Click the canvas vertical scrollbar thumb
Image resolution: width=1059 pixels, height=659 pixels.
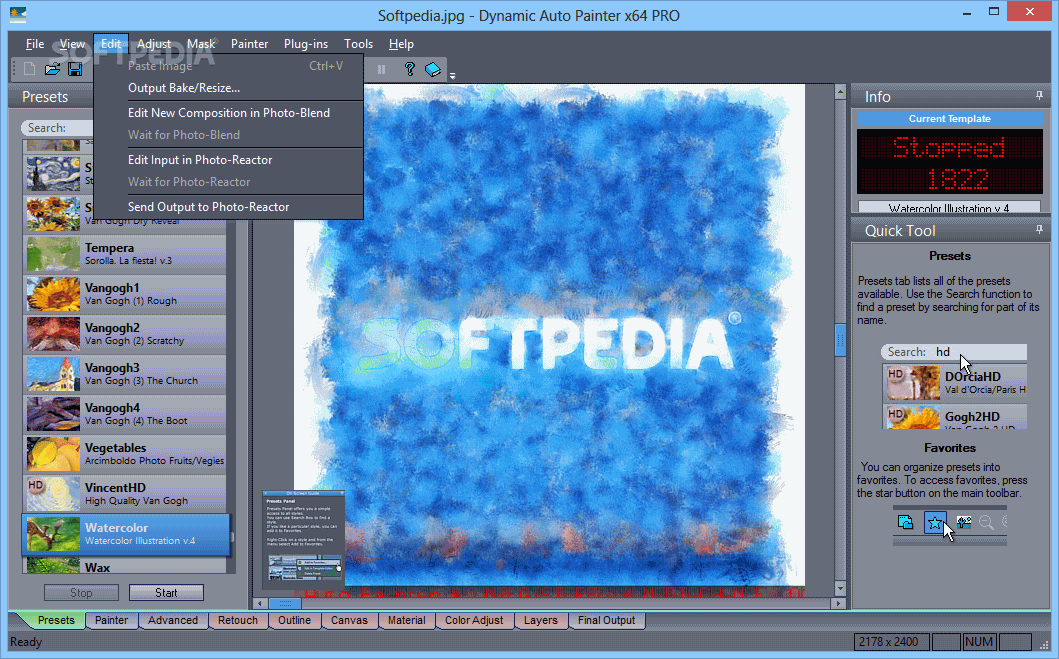click(840, 340)
